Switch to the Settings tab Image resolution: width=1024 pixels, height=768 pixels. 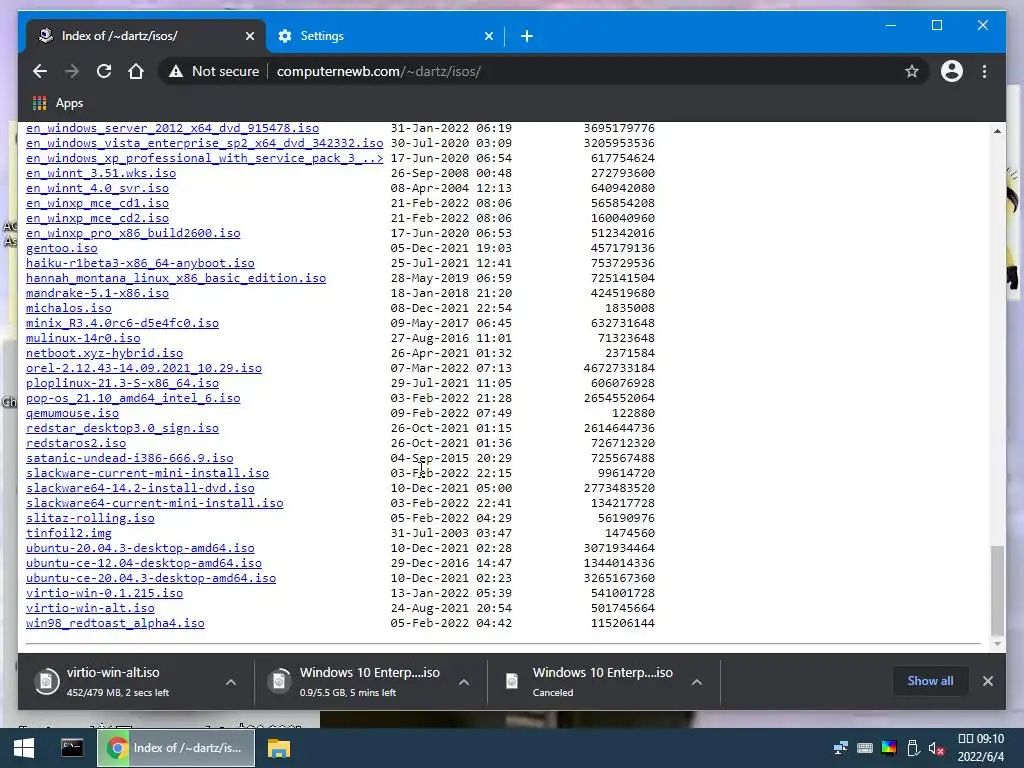pyautogui.click(x=384, y=36)
